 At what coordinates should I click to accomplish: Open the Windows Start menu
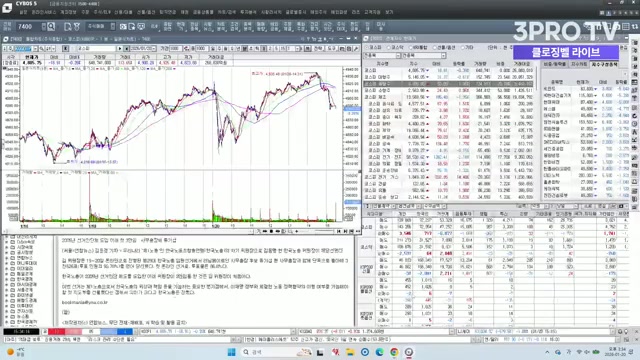click(x=231, y=352)
